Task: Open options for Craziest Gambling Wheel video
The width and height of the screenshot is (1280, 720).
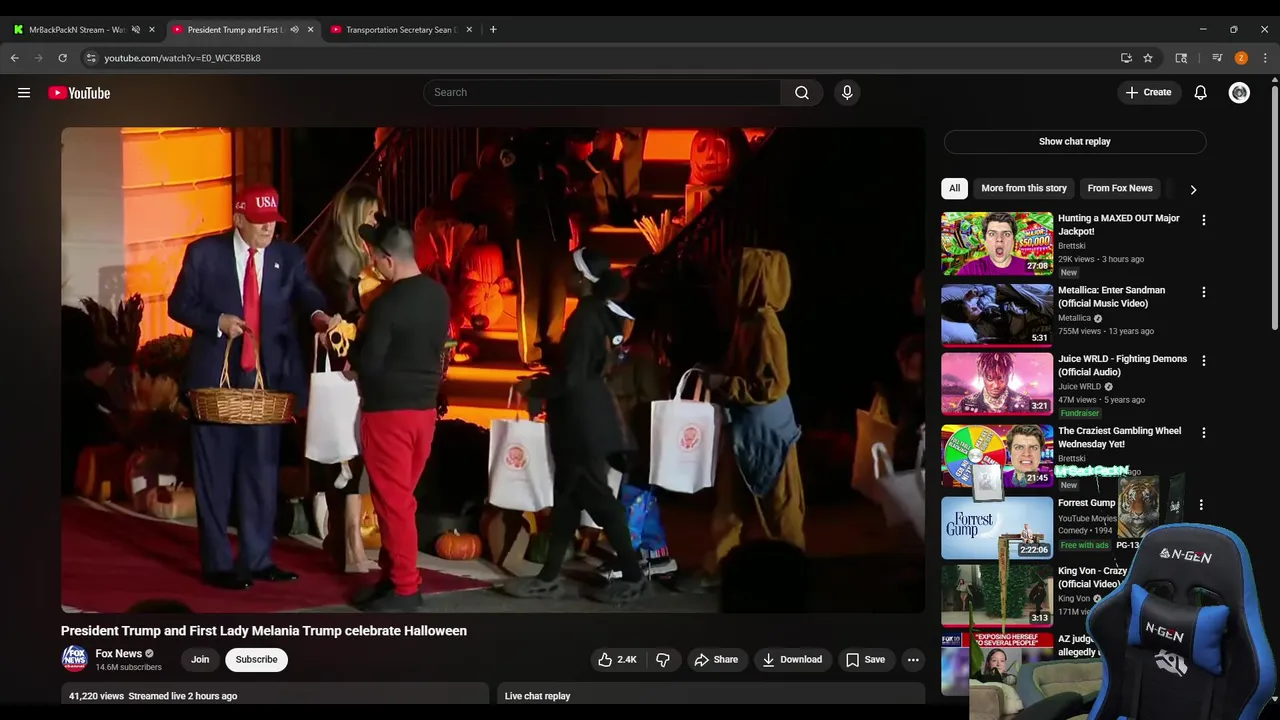Action: click(x=1204, y=433)
